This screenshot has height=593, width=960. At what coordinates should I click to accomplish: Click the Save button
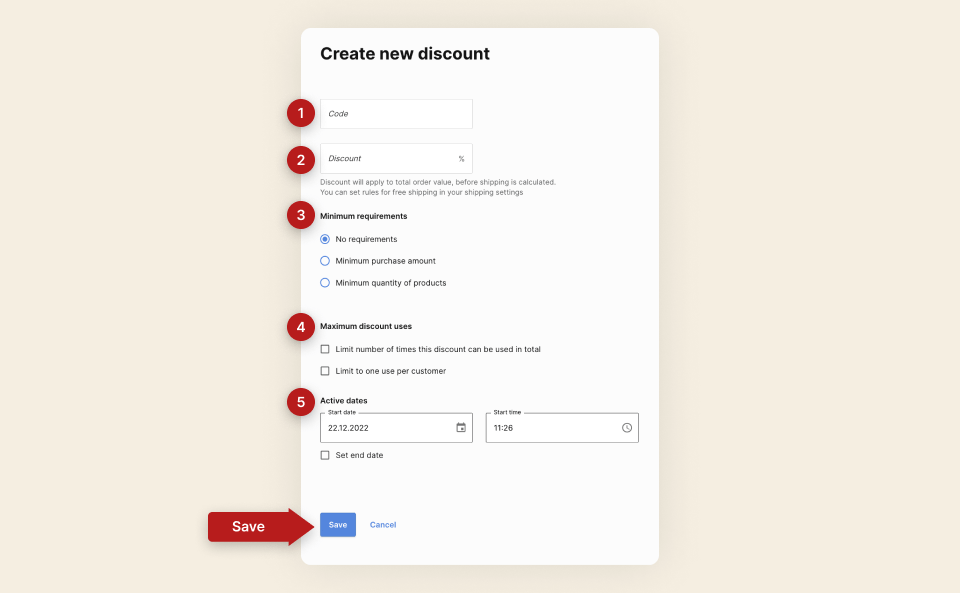point(337,524)
